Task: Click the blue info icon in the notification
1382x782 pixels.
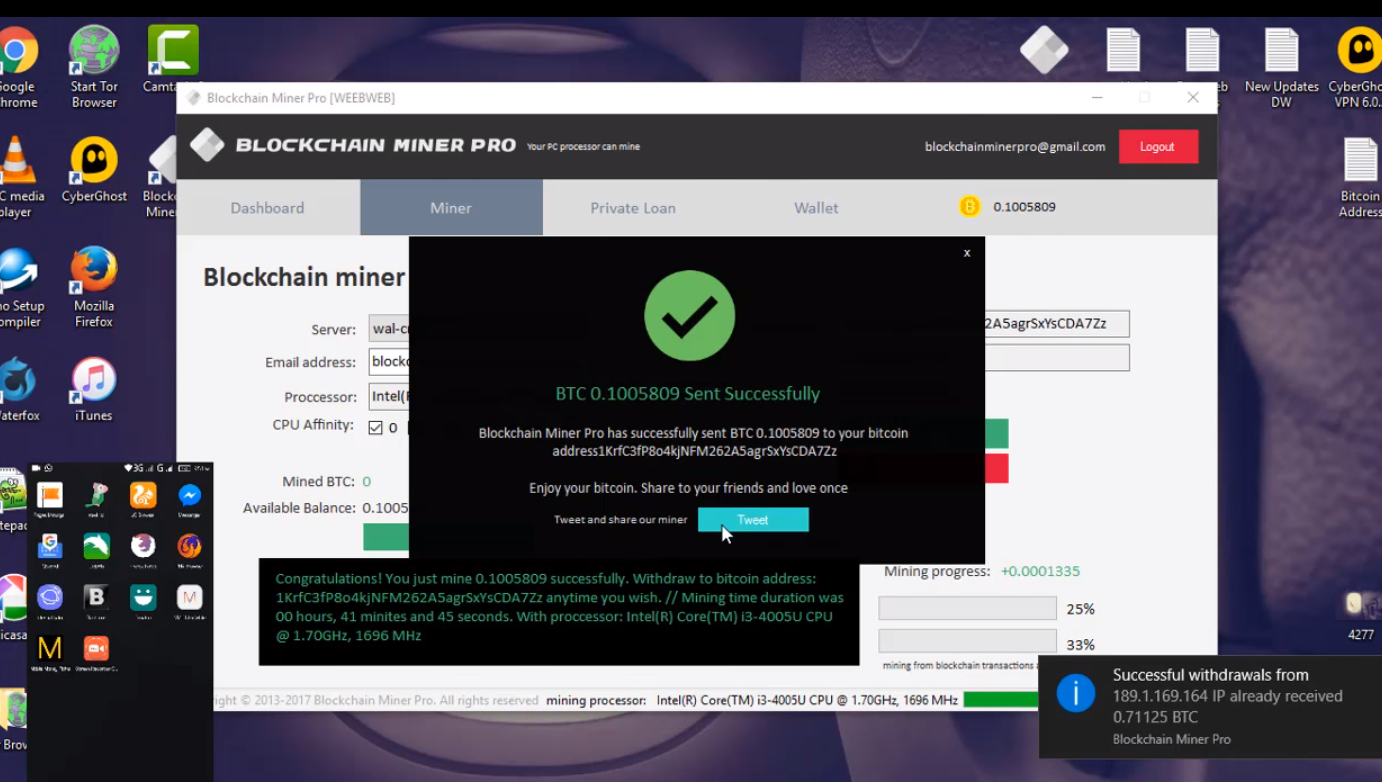Action: point(1076,693)
